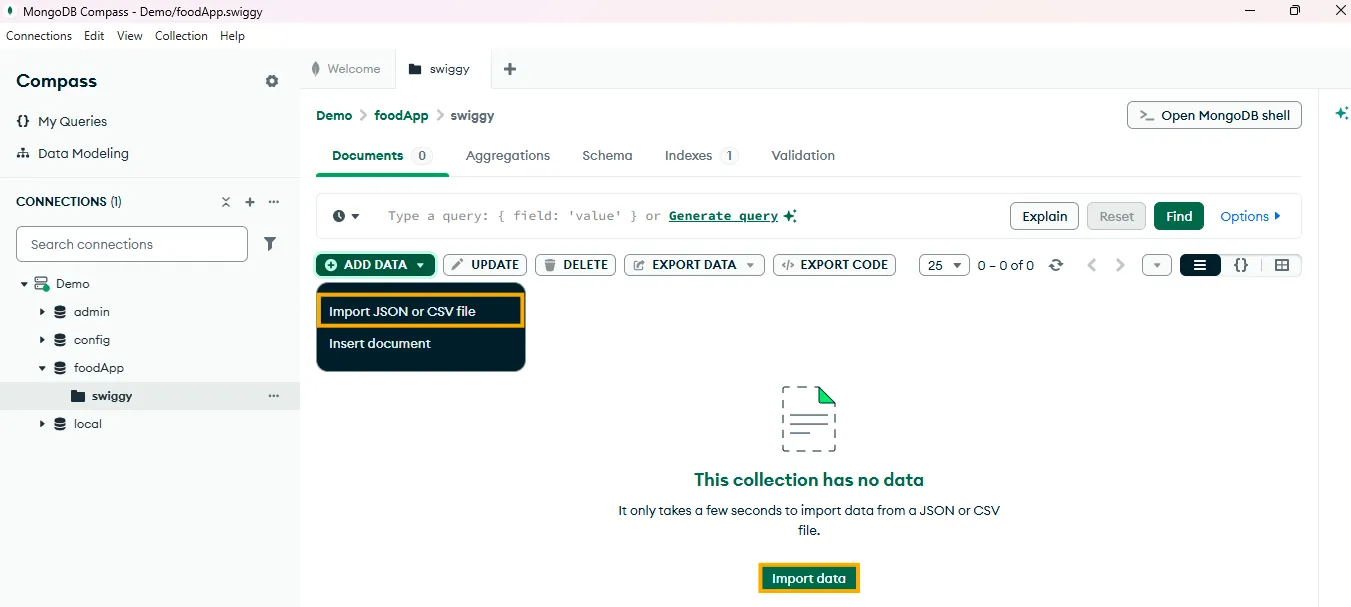Open the View menu
The height and width of the screenshot is (607, 1351).
point(130,36)
